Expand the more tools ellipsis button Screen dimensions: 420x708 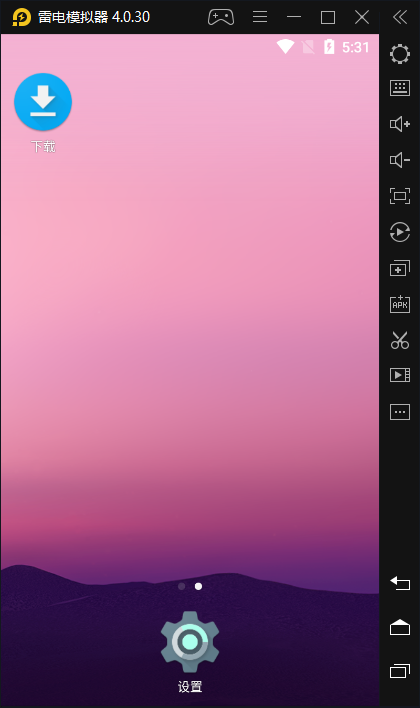400,412
